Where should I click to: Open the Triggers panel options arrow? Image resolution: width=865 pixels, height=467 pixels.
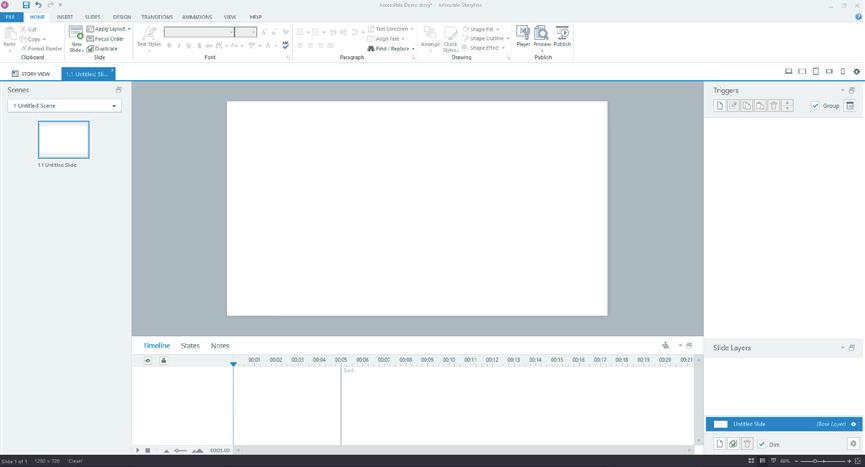[x=842, y=90]
